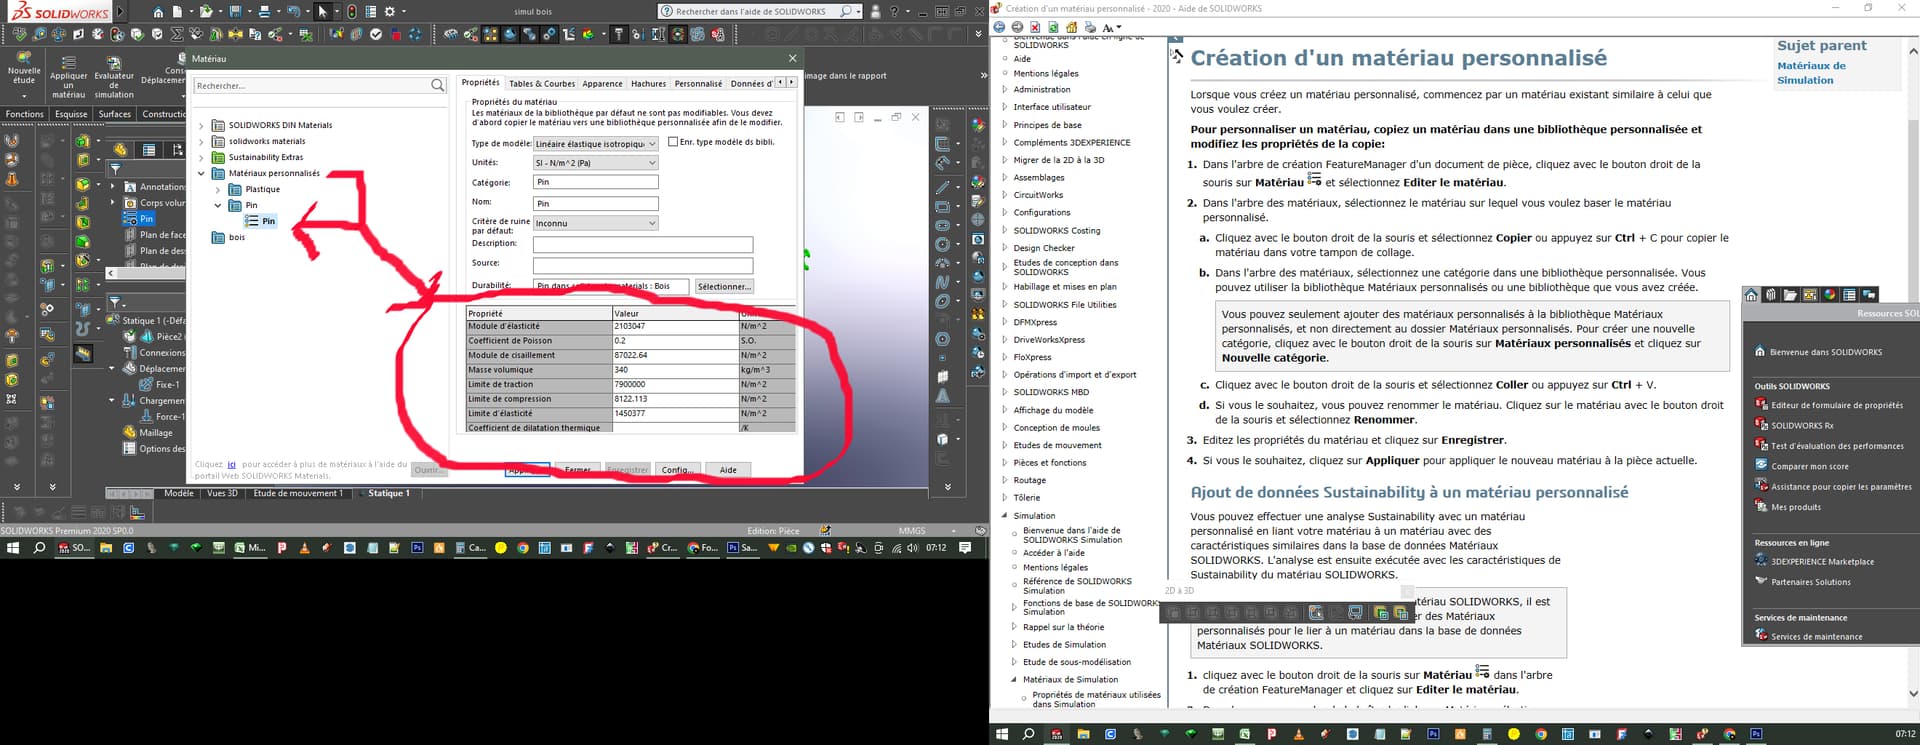Viewport: 1920px width, 745px height.
Task: Click help icon in SOLIDWORKS title bar
Action: click(894, 12)
